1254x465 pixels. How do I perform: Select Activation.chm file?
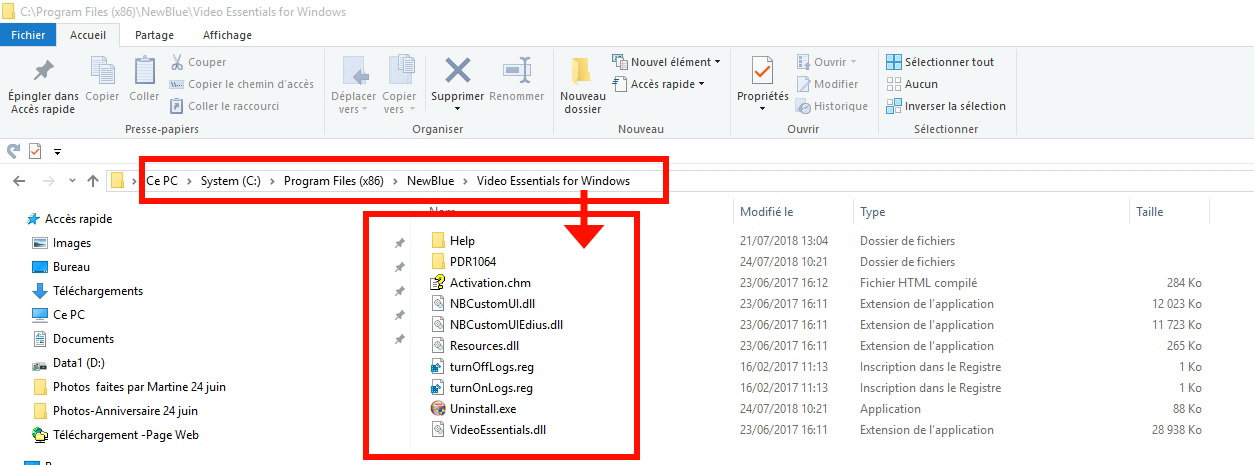coord(481,283)
